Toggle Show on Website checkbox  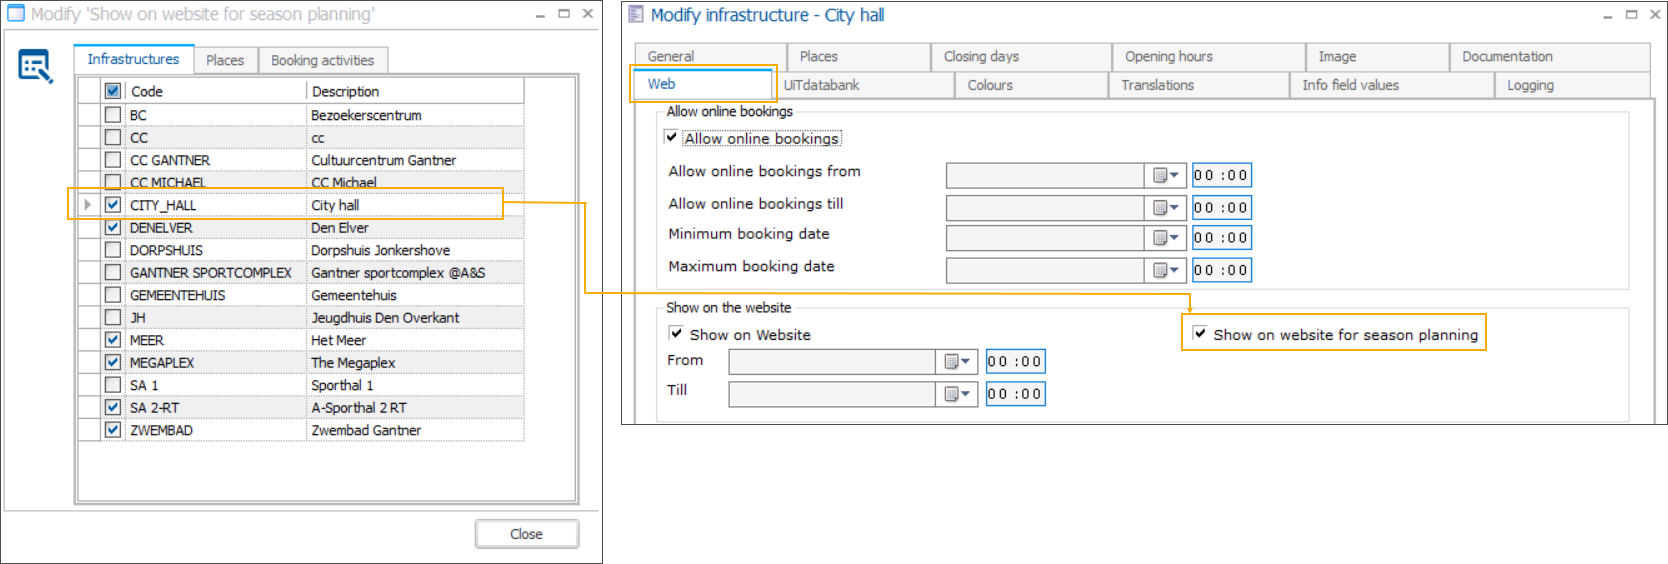coord(677,334)
